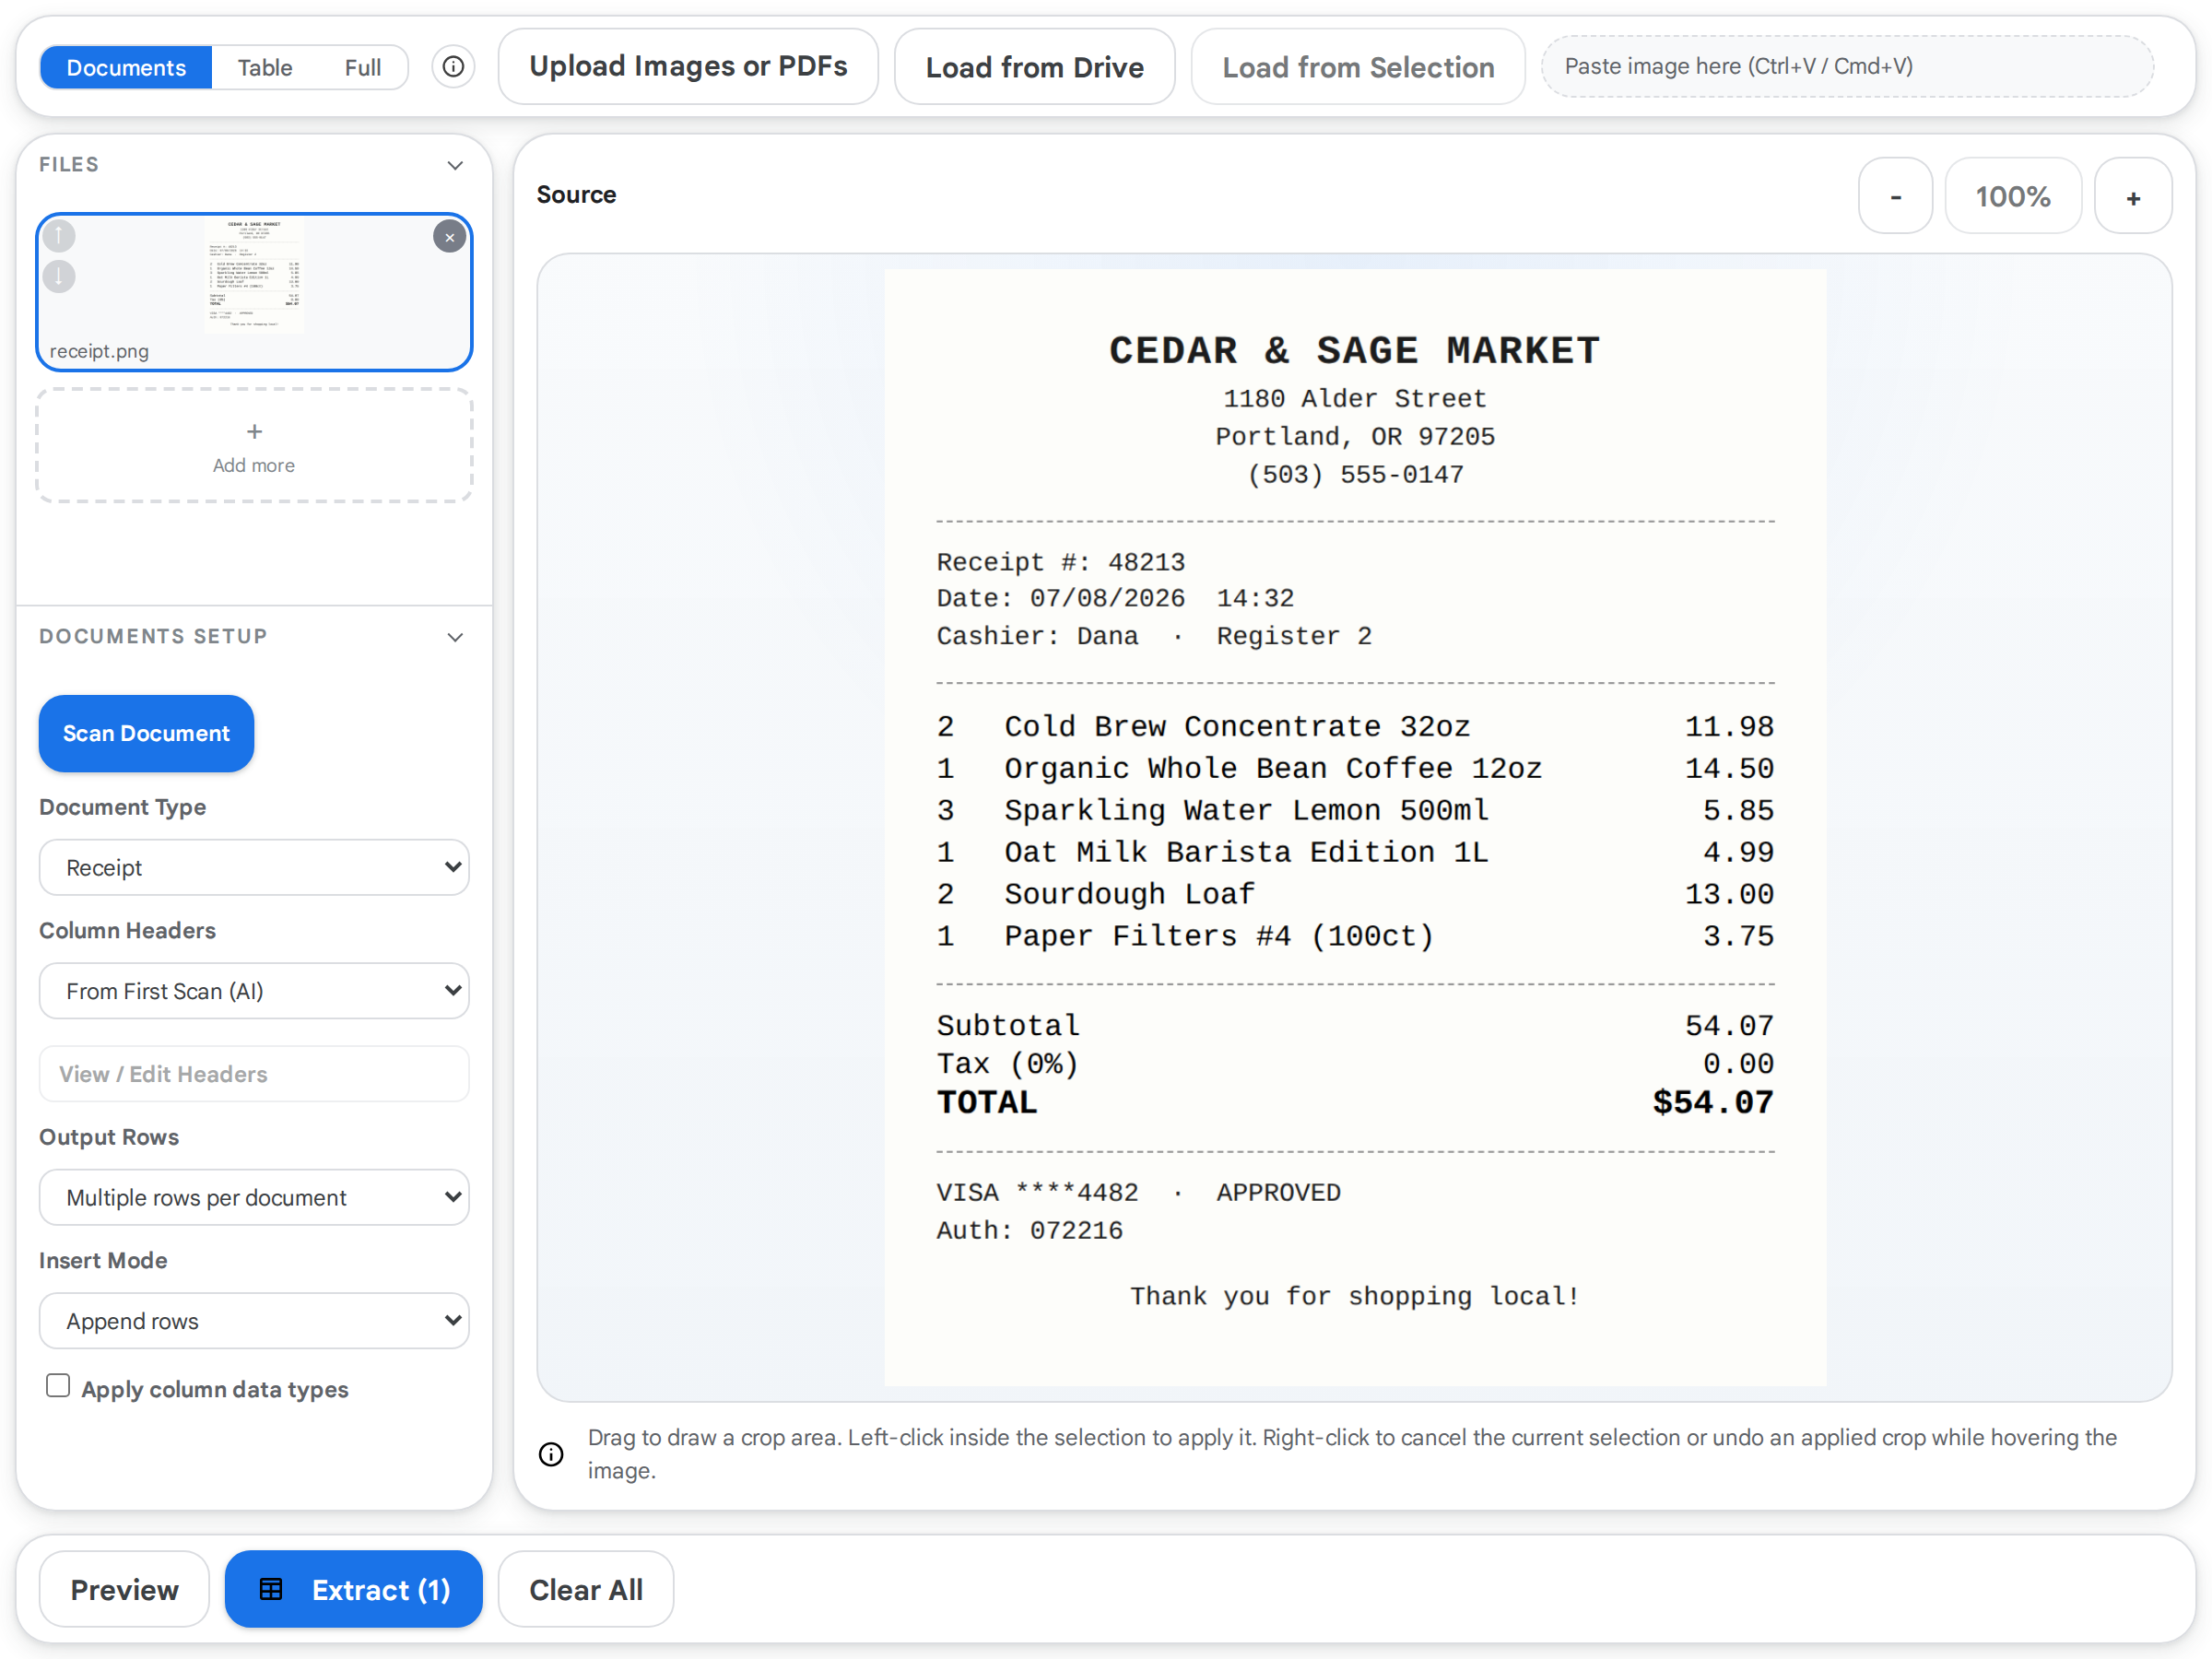
Task: Move receipt.png down with the arrow icon
Action: pyautogui.click(x=59, y=276)
